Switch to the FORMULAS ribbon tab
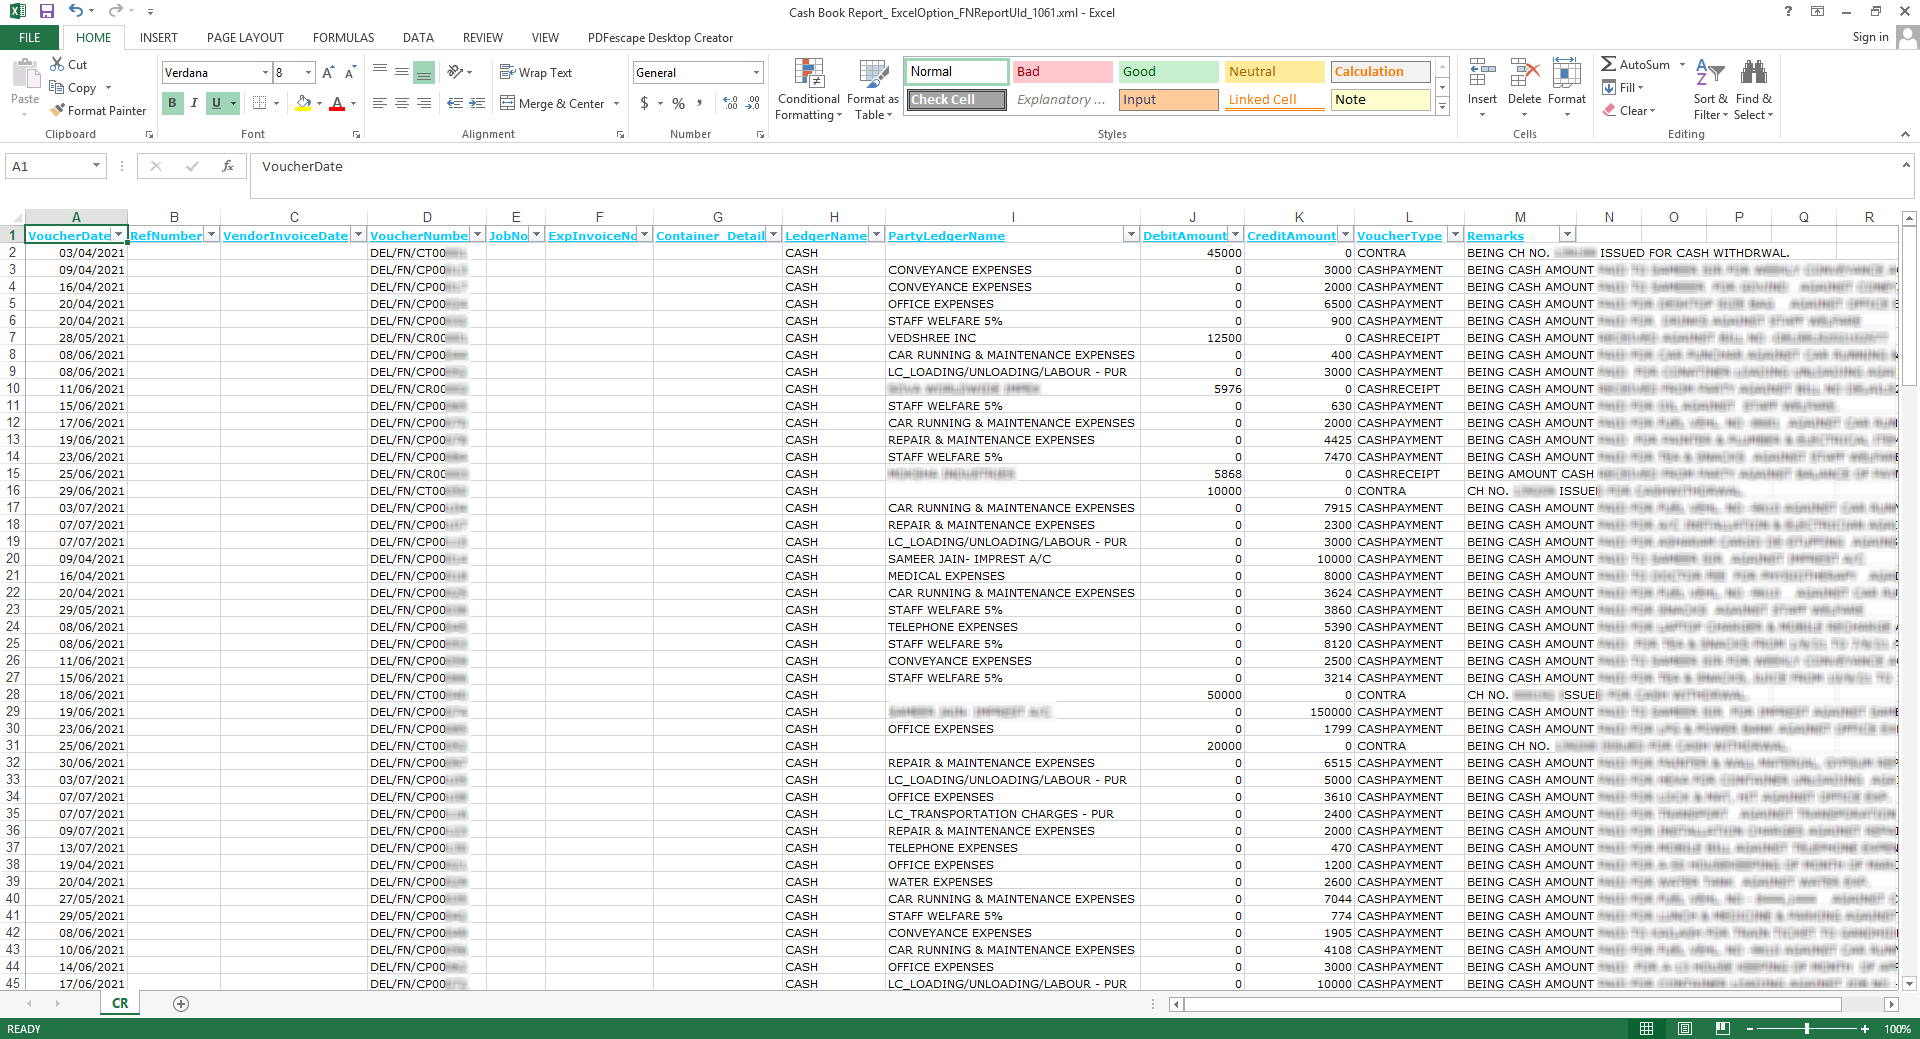 343,38
